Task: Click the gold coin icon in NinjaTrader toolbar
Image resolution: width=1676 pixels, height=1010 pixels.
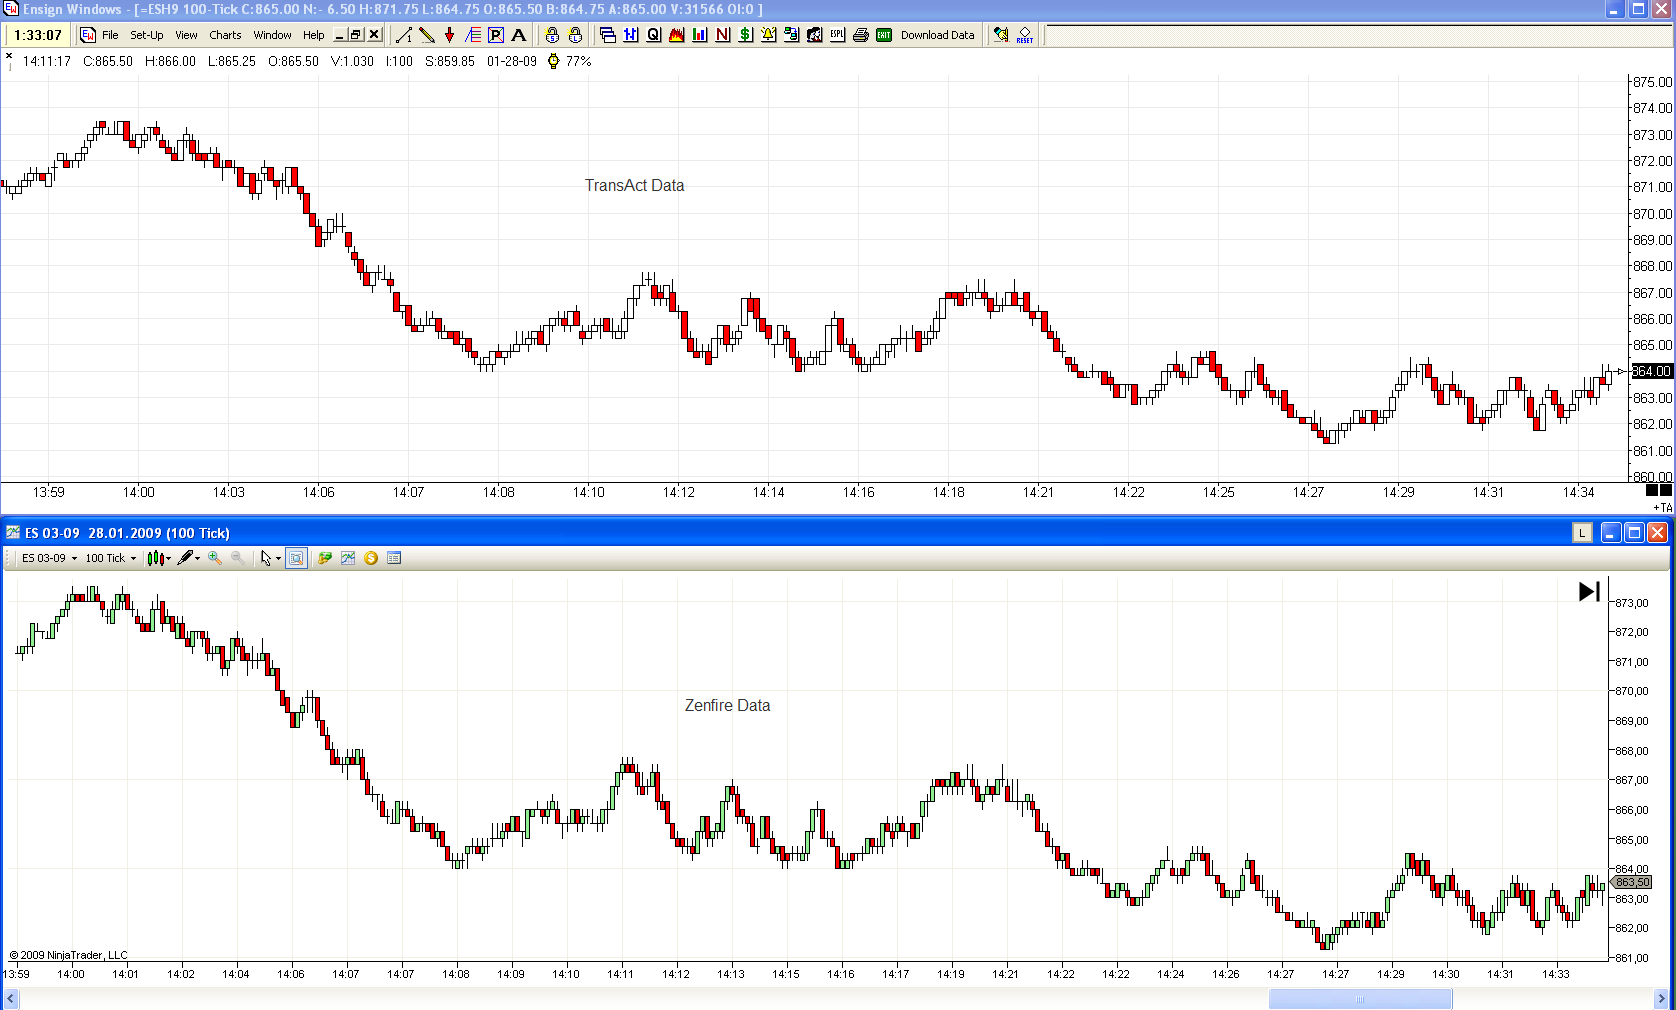Action: [371, 558]
